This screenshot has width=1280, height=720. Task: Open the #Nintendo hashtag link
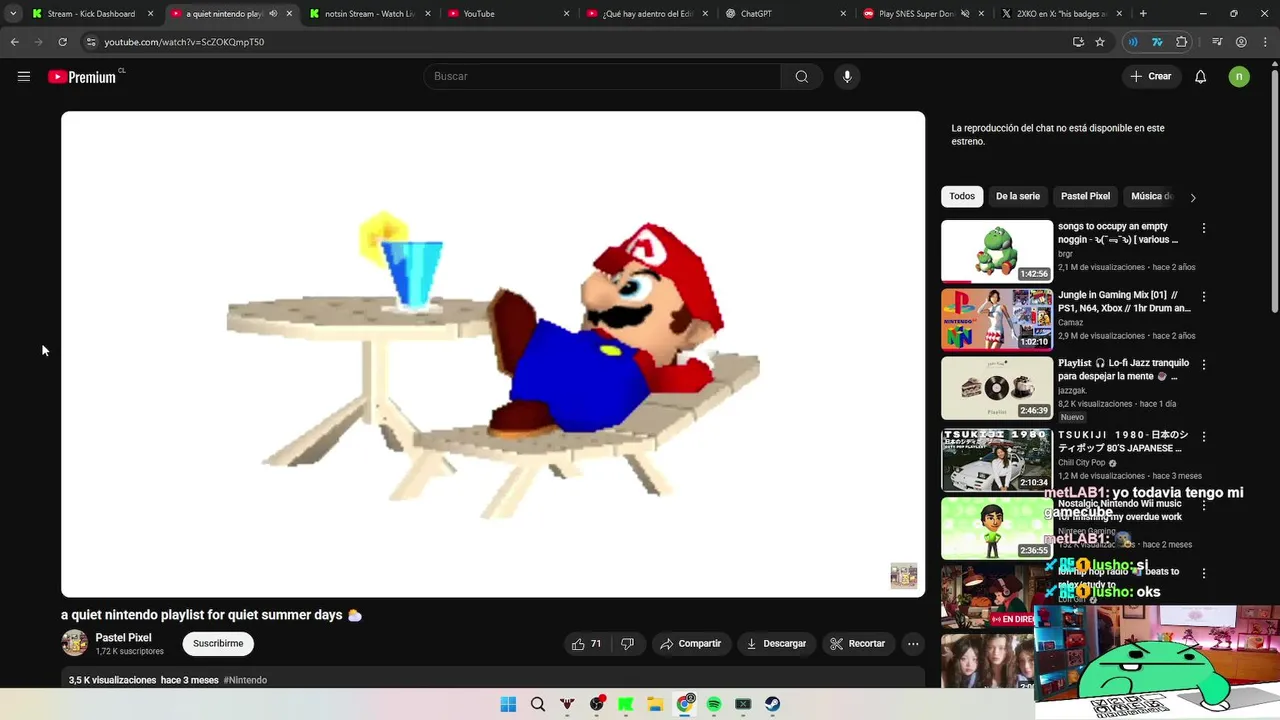click(245, 680)
